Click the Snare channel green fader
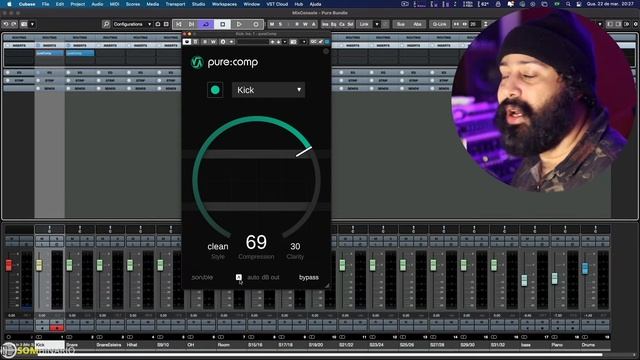 [x=69, y=265]
